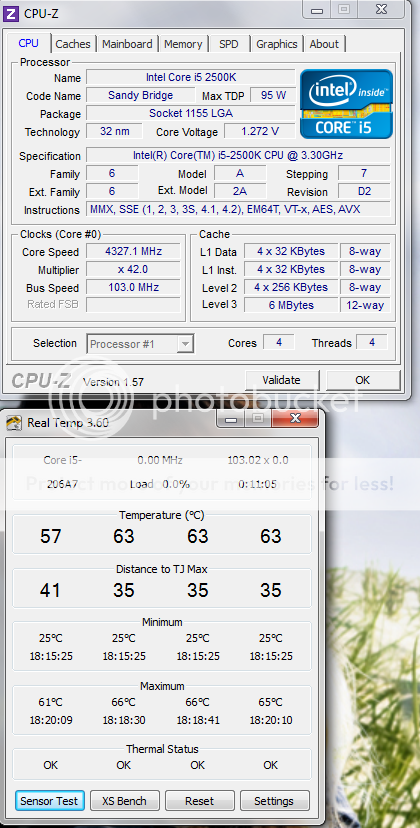Click the first Distance to TJ Max value 41

pos(50,590)
